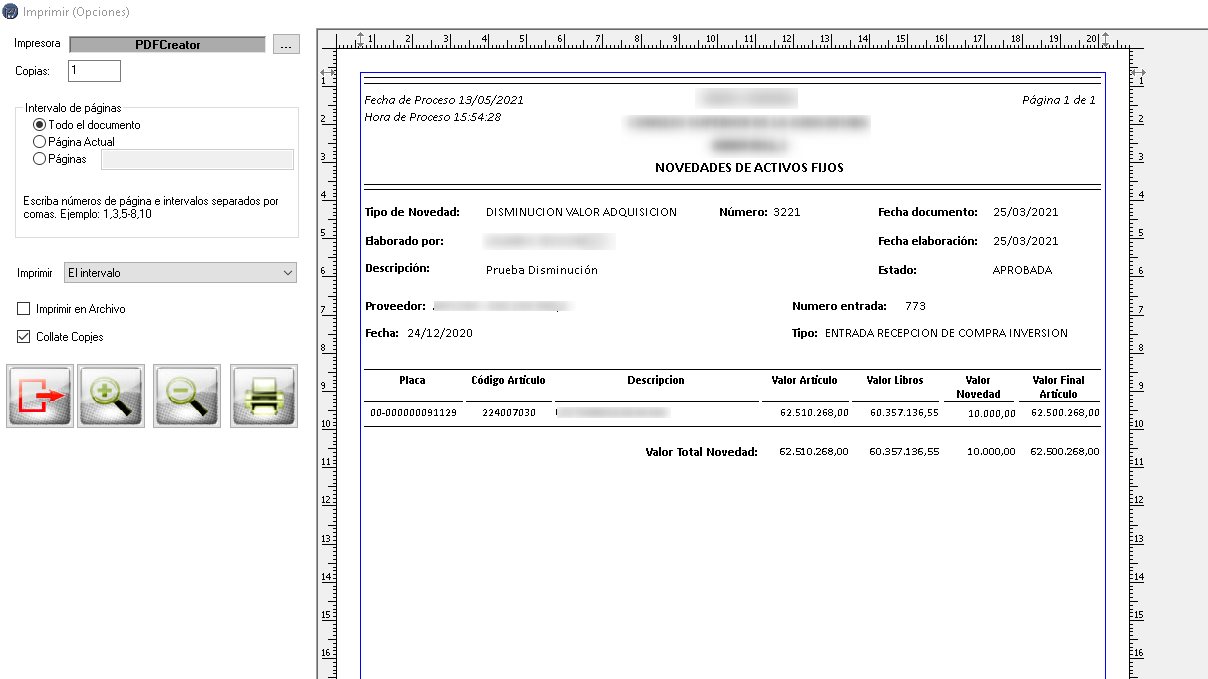Enable the 'Imprimir en Archivo' checkbox
The image size is (1208, 679).
[24, 309]
